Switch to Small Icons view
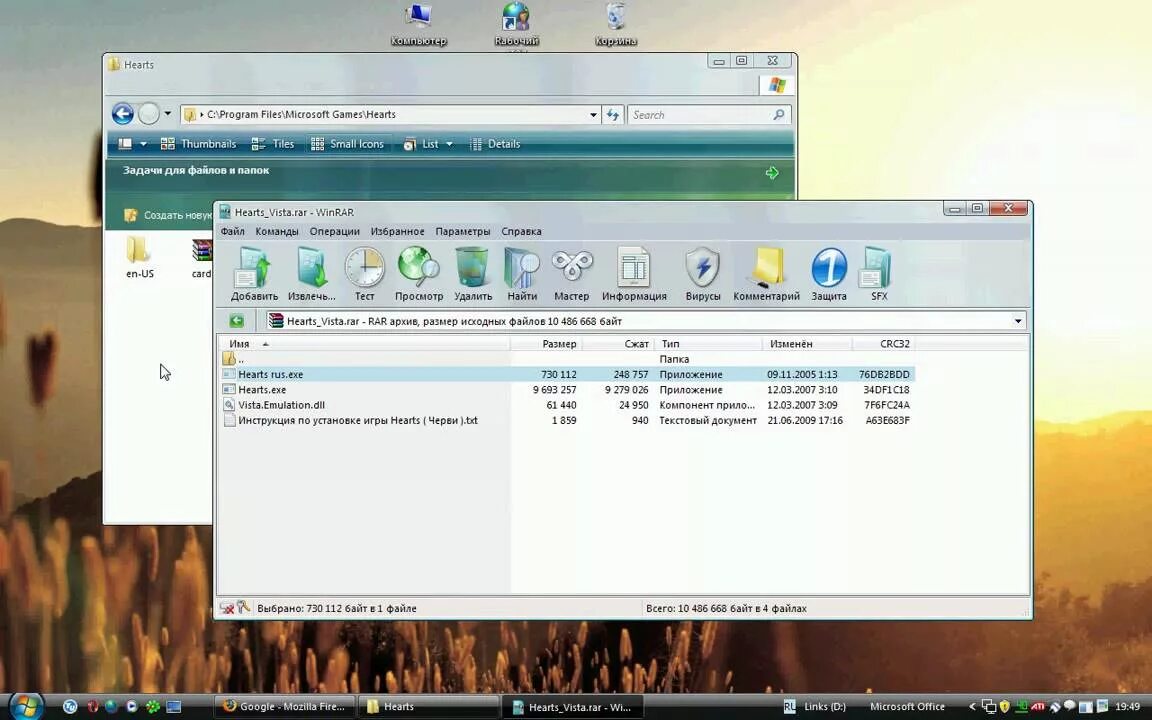Image resolution: width=1152 pixels, height=720 pixels. [348, 144]
